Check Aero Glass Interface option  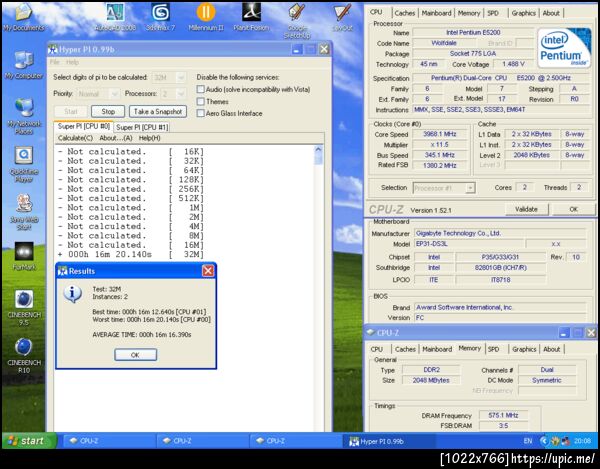click(x=201, y=113)
